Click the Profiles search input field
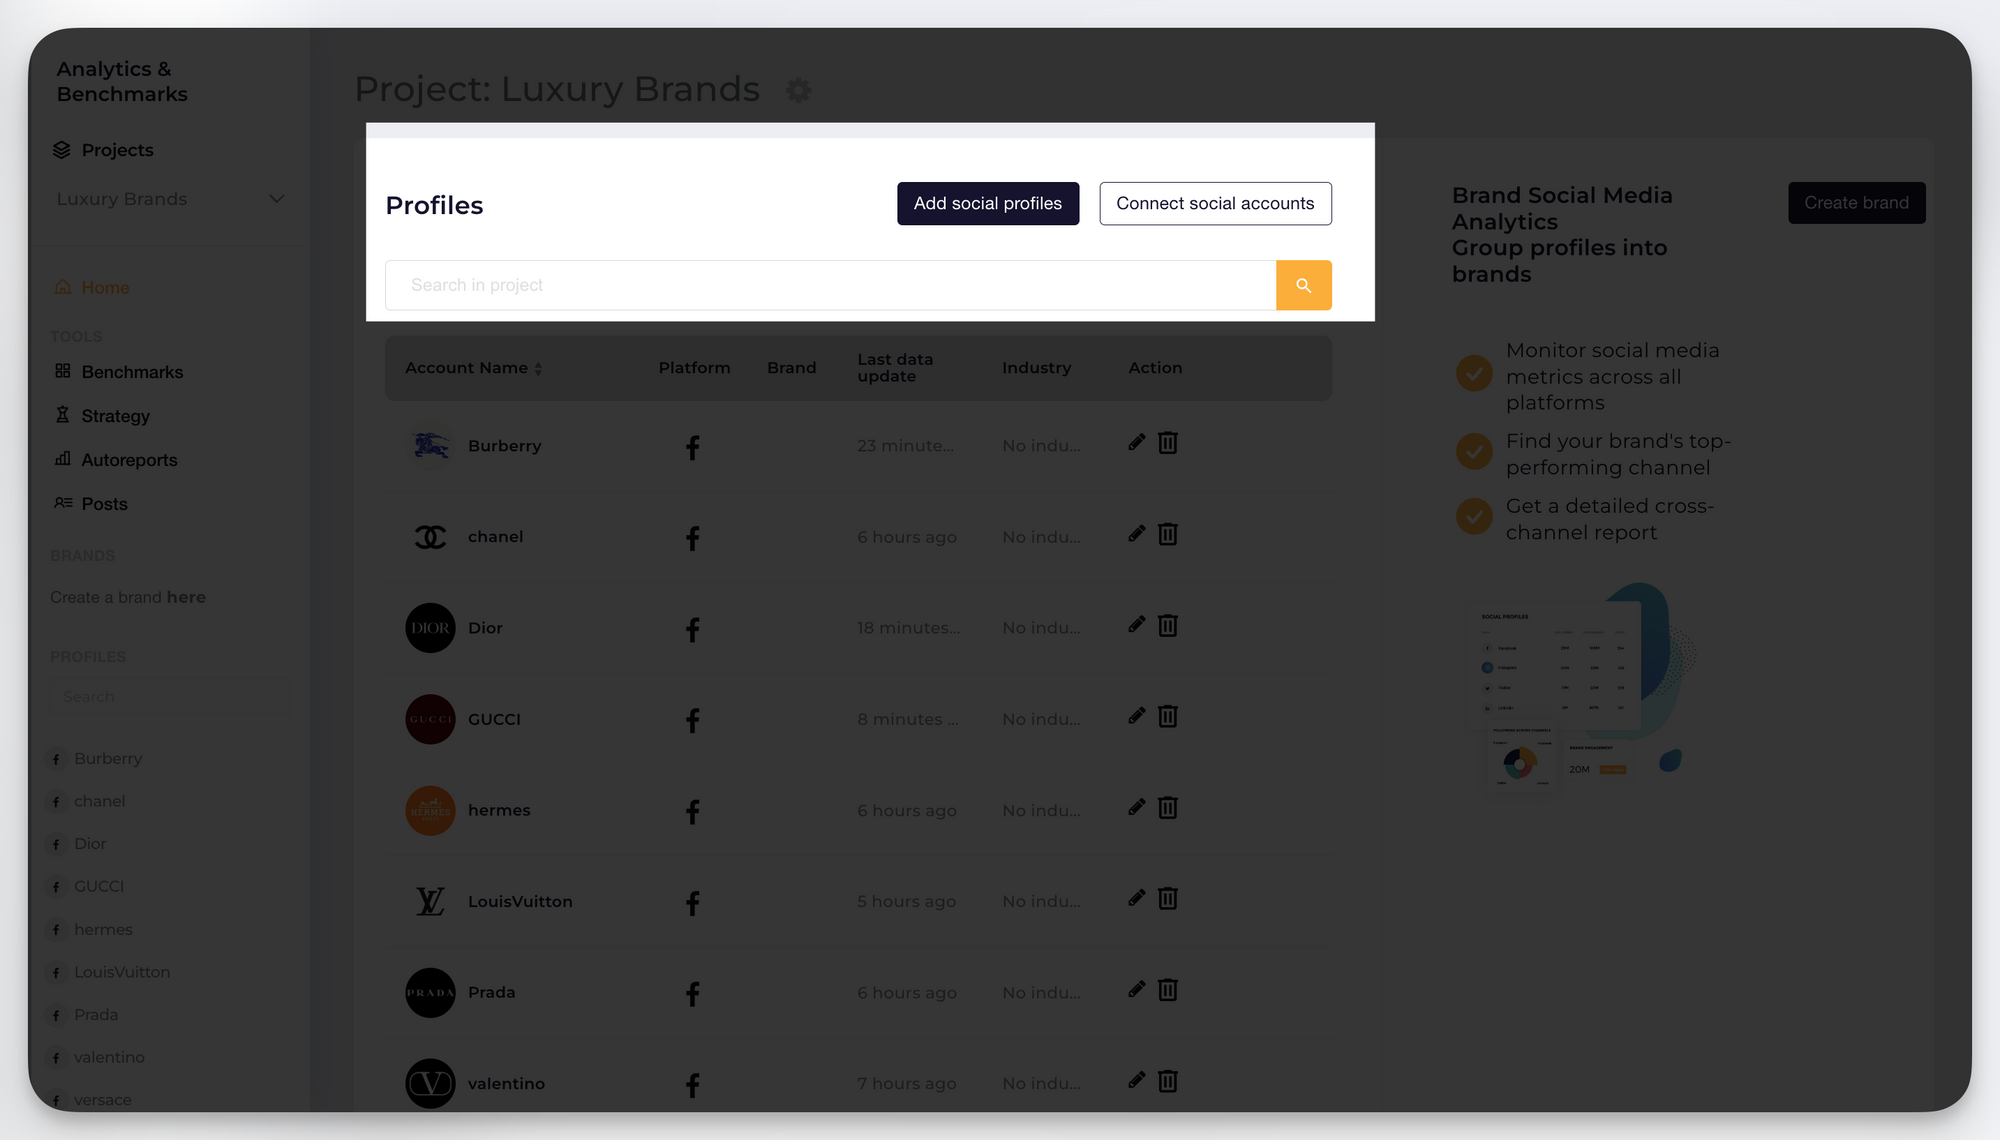Screen dimensions: 2000x1140 830,284
